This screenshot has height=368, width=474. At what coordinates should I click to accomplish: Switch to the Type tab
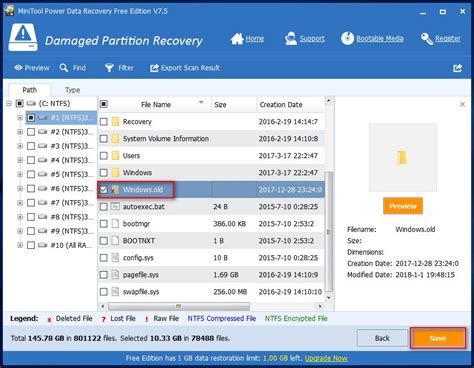72,90
